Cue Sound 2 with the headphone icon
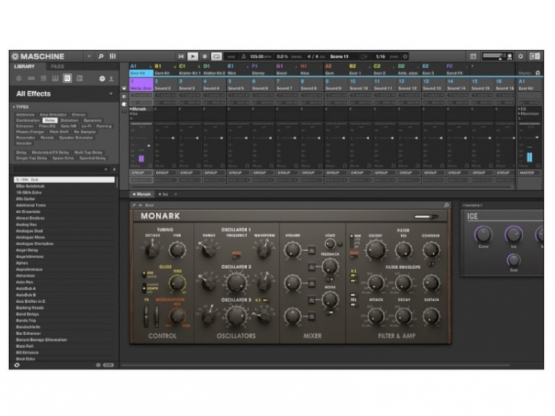 click(174, 165)
